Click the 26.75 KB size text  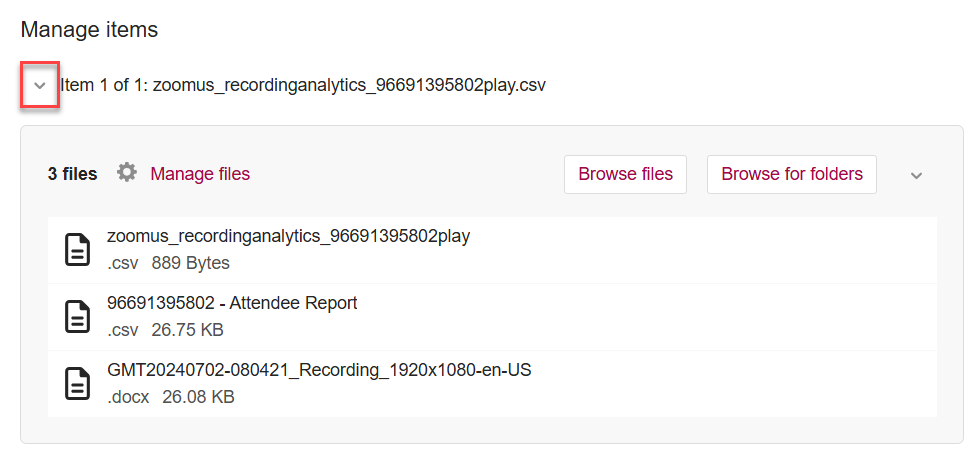(187, 330)
